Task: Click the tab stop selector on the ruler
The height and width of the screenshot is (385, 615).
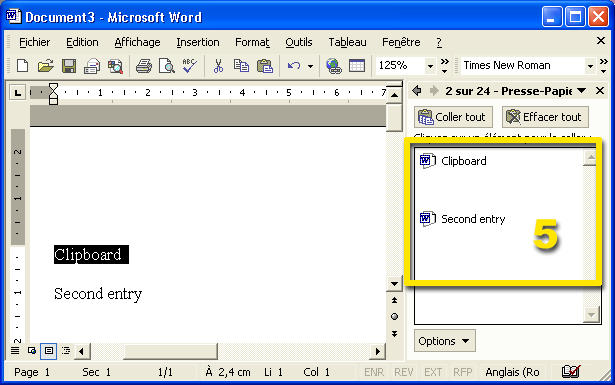Action: [x=17, y=93]
